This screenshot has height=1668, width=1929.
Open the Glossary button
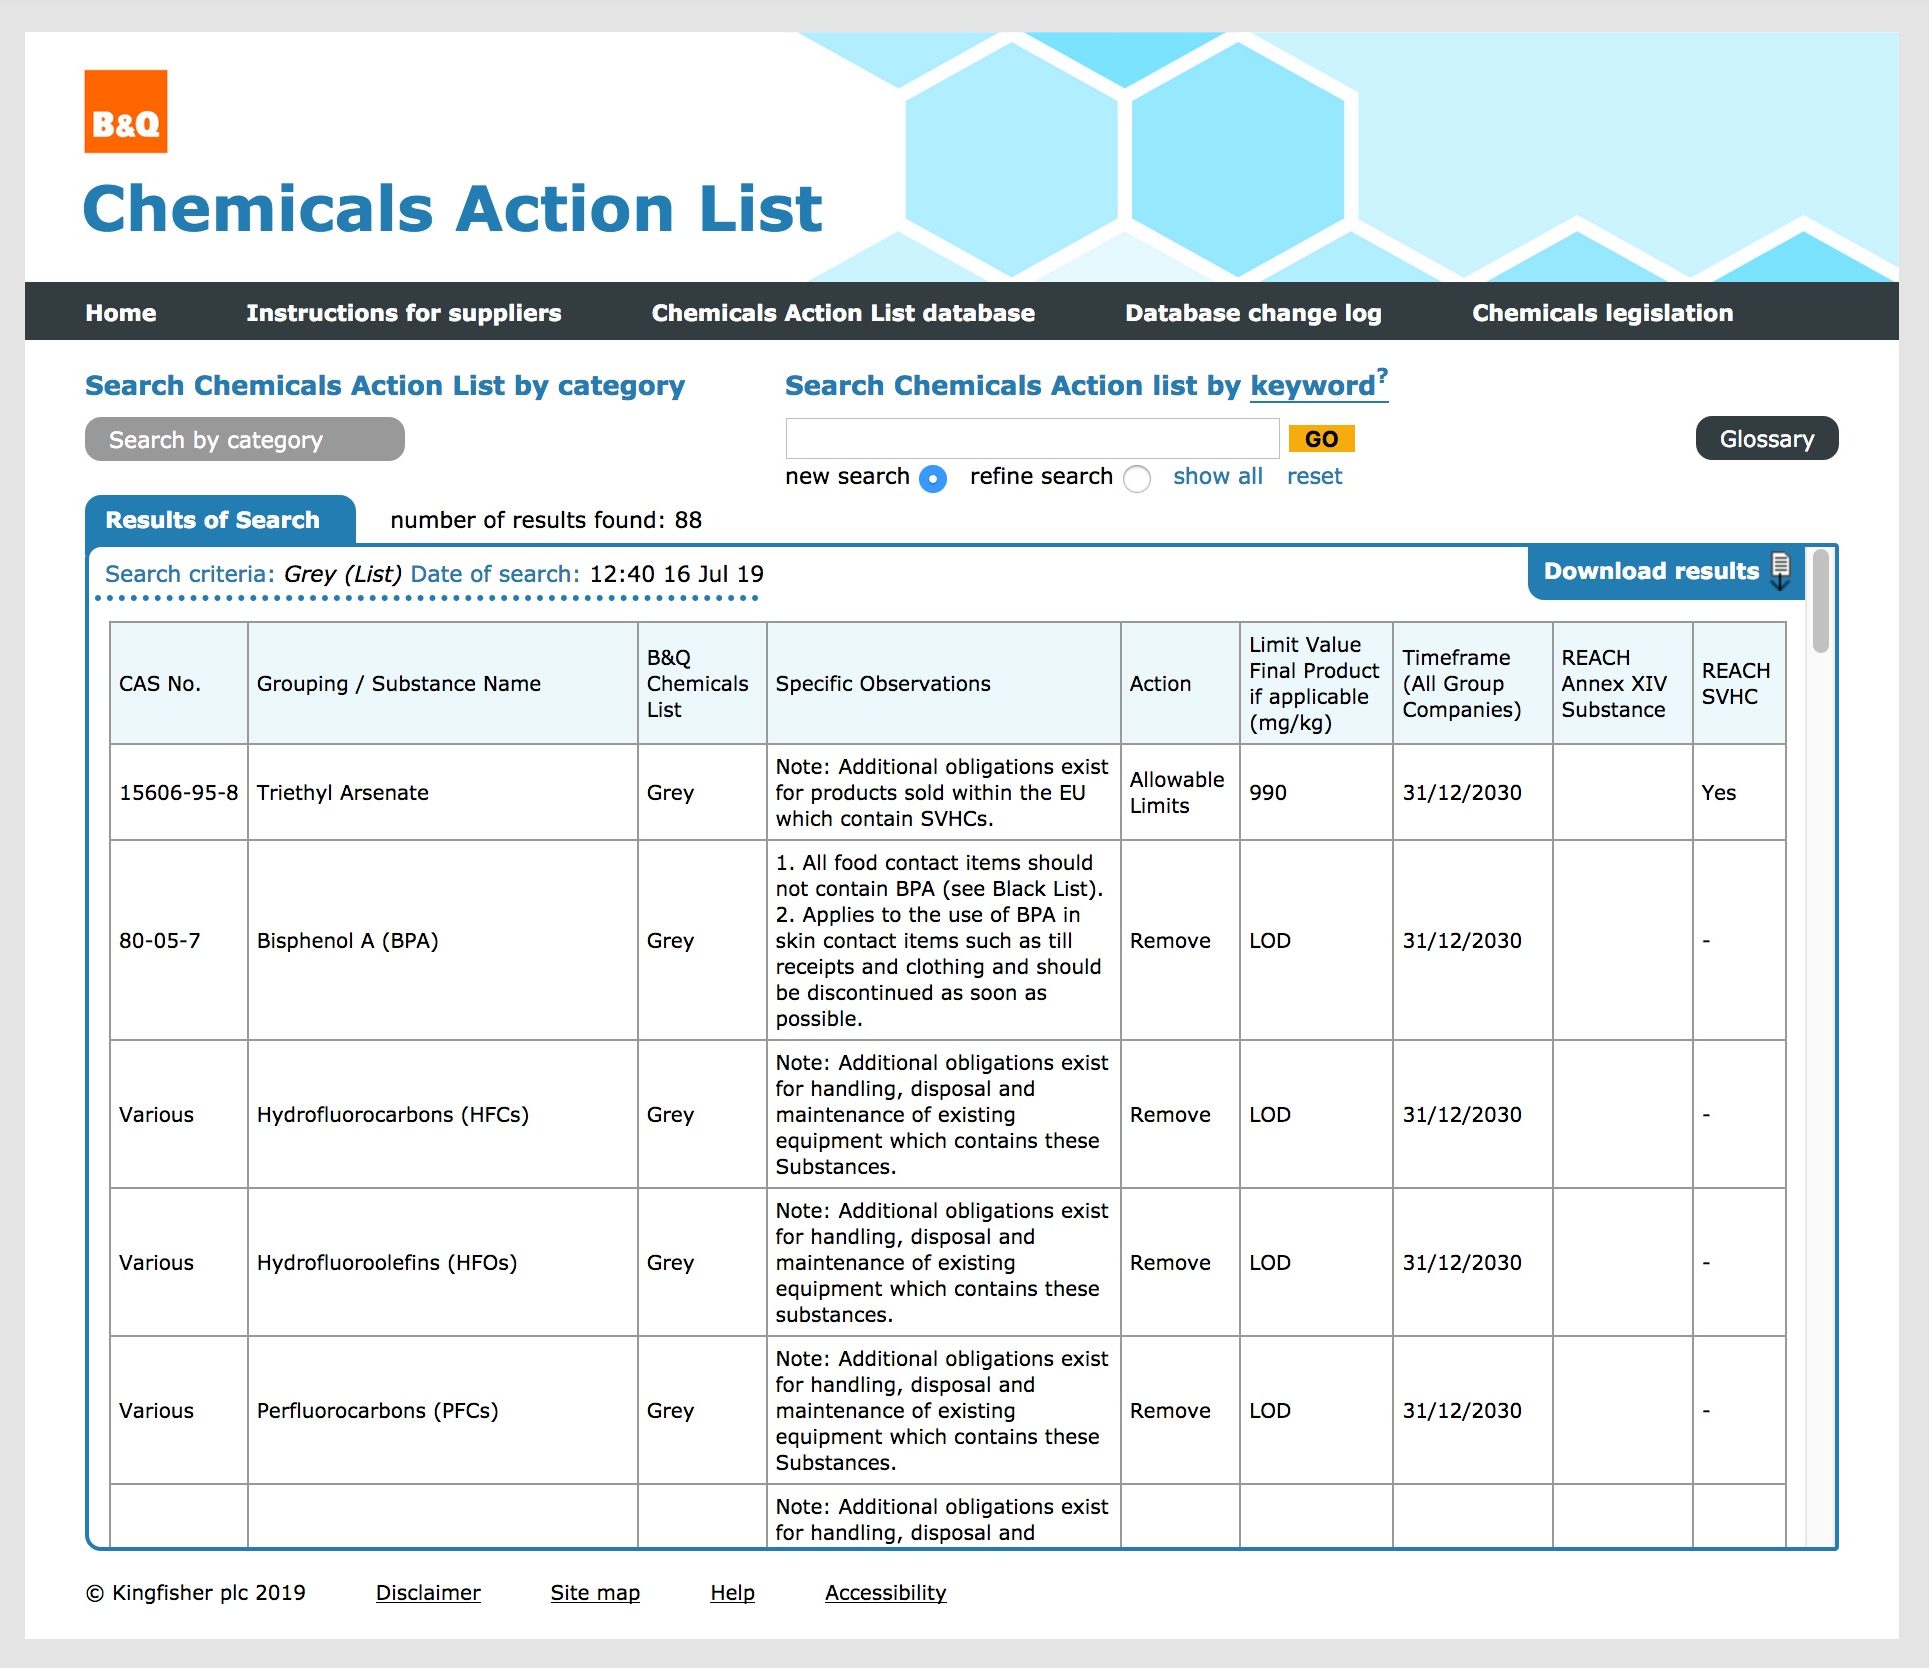click(x=1767, y=438)
